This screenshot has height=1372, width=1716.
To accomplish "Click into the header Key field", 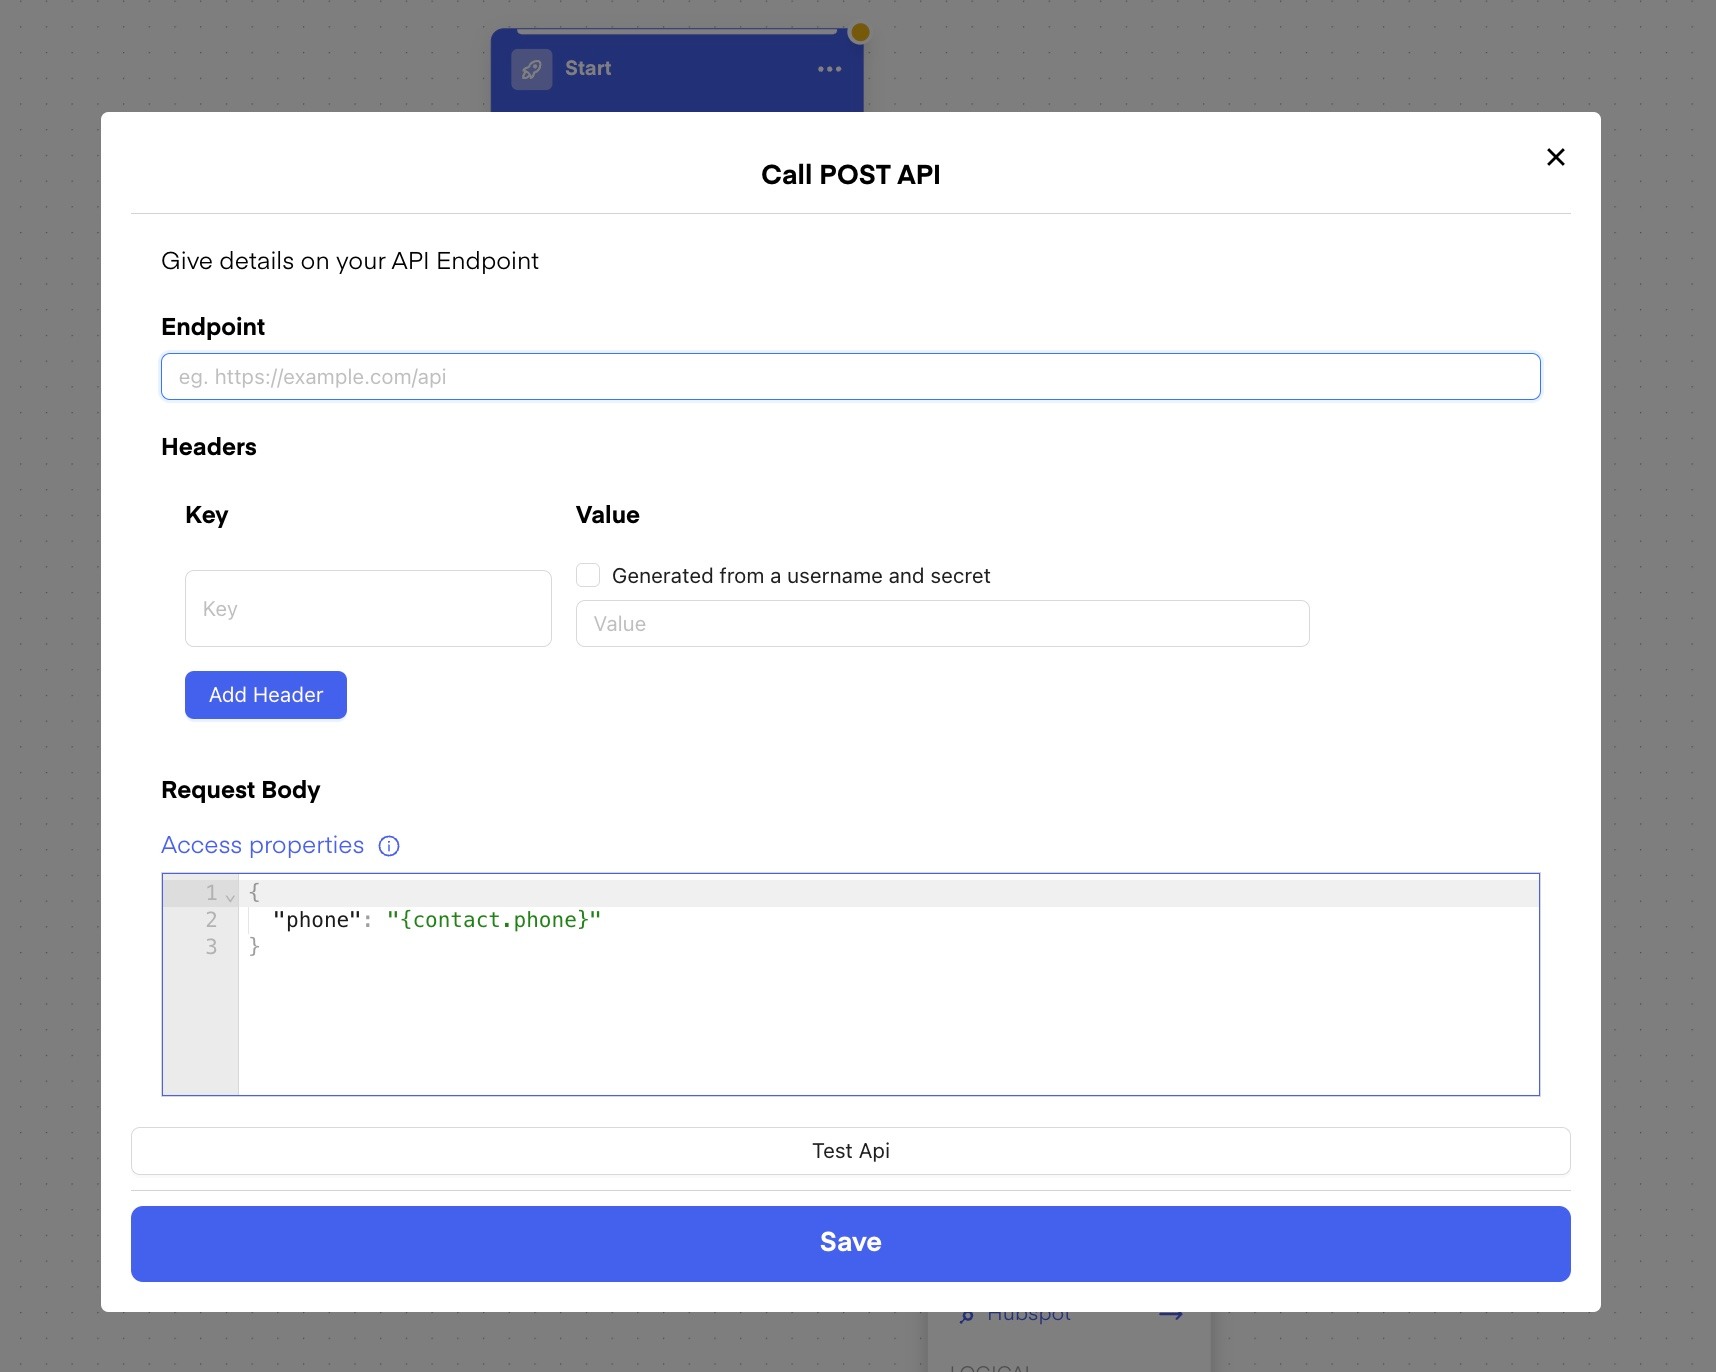I will click(x=368, y=609).
